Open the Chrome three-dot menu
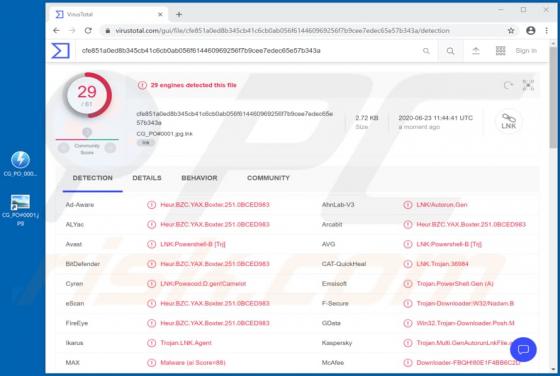The width and height of the screenshot is (560, 376). 546,31
